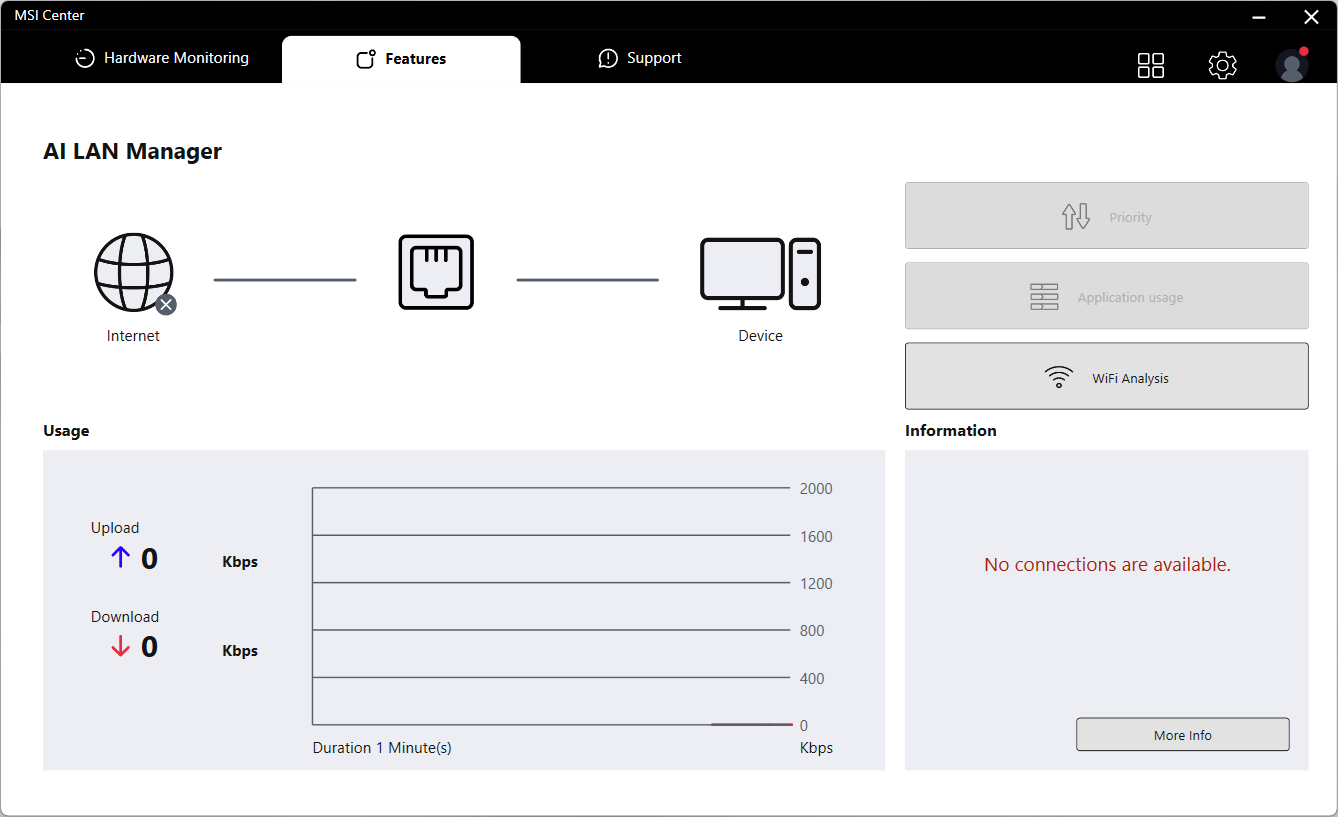This screenshot has height=817, width=1338.
Task: Click the Download label
Action: point(125,616)
